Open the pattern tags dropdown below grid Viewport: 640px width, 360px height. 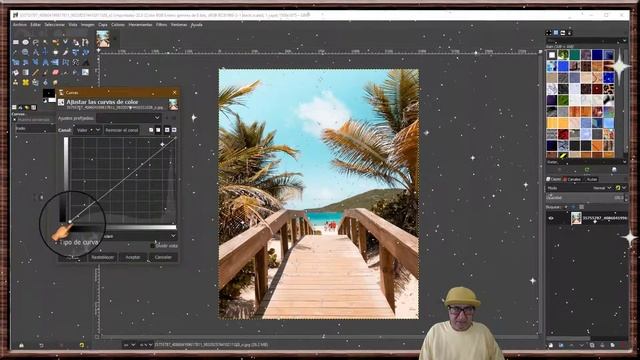[x=625, y=162]
